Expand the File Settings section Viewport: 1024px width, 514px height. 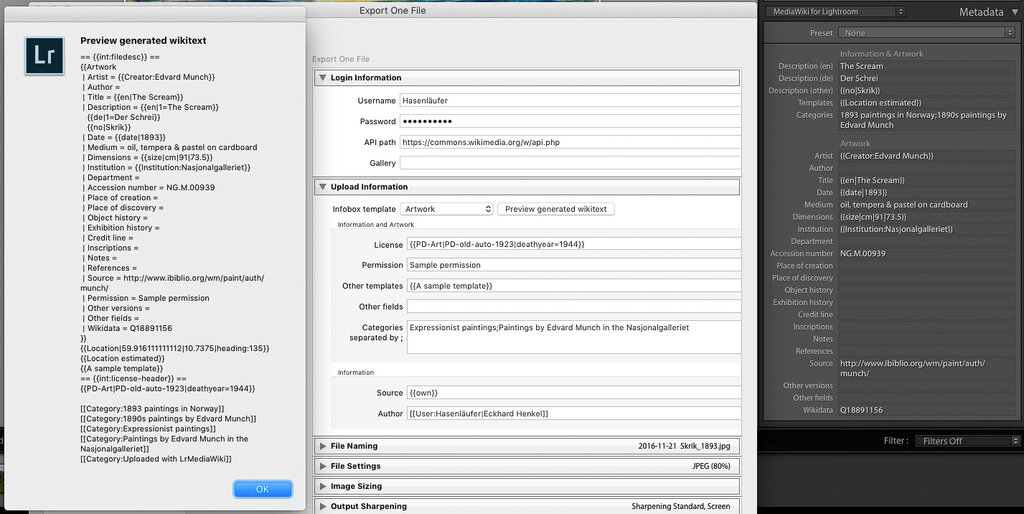(x=323, y=466)
